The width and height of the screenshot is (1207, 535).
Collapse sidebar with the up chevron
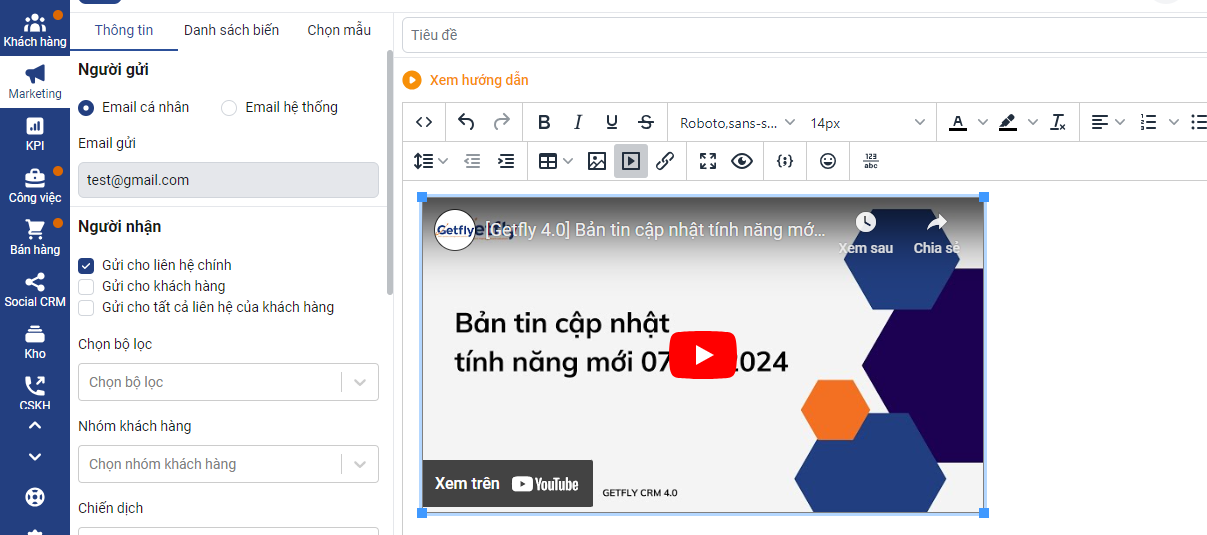pos(35,425)
